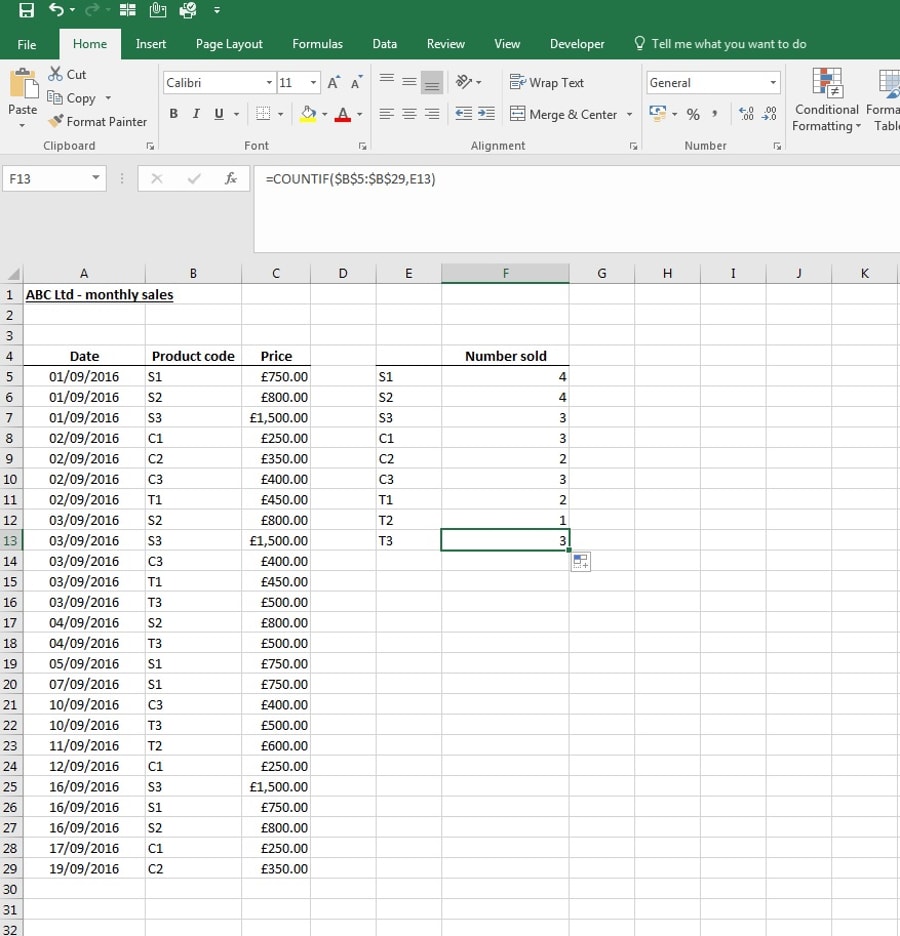Open Conditional Formatting menu
This screenshot has height=936, width=900.
[827, 100]
